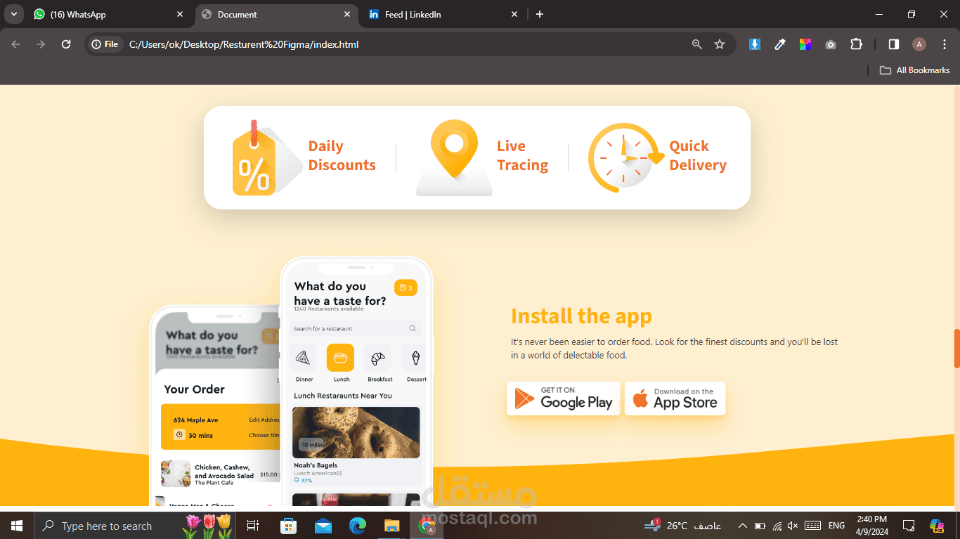The height and width of the screenshot is (539, 960).
Task: Reload the current page
Action: tap(66, 44)
